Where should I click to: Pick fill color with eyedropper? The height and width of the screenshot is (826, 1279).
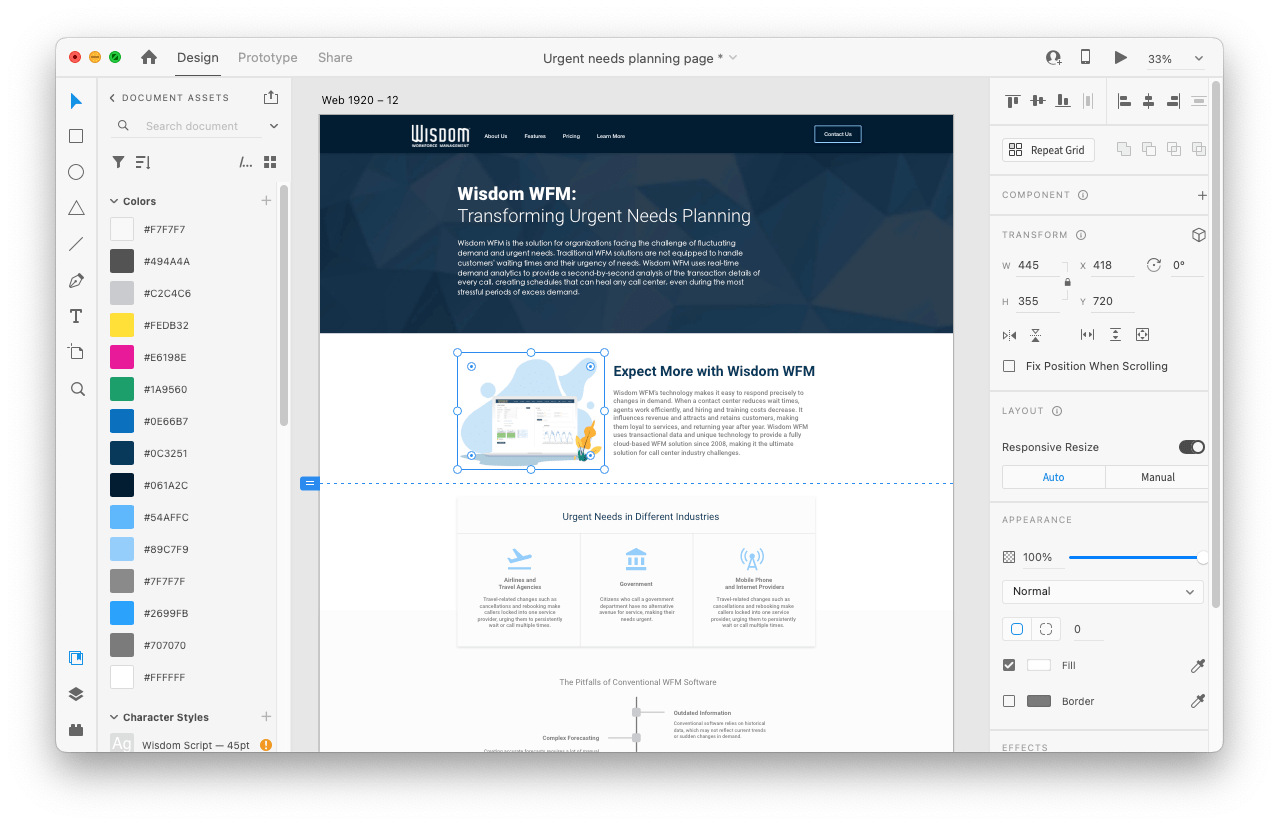coord(1198,665)
